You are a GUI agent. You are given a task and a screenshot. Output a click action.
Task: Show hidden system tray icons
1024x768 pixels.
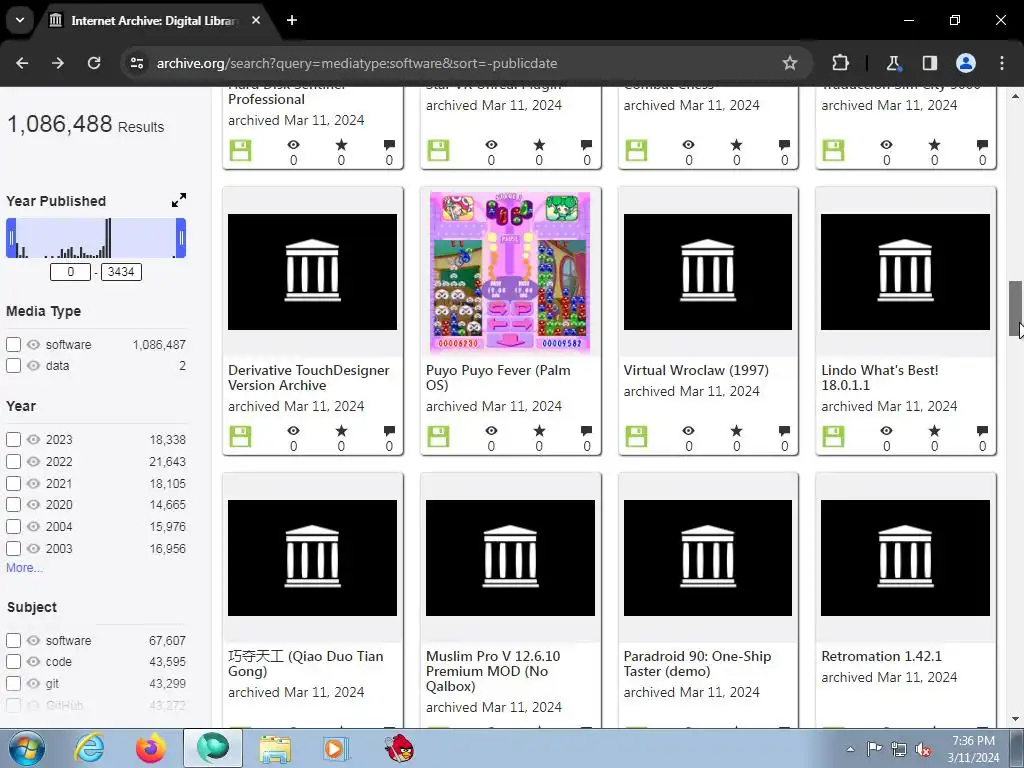[850, 749]
